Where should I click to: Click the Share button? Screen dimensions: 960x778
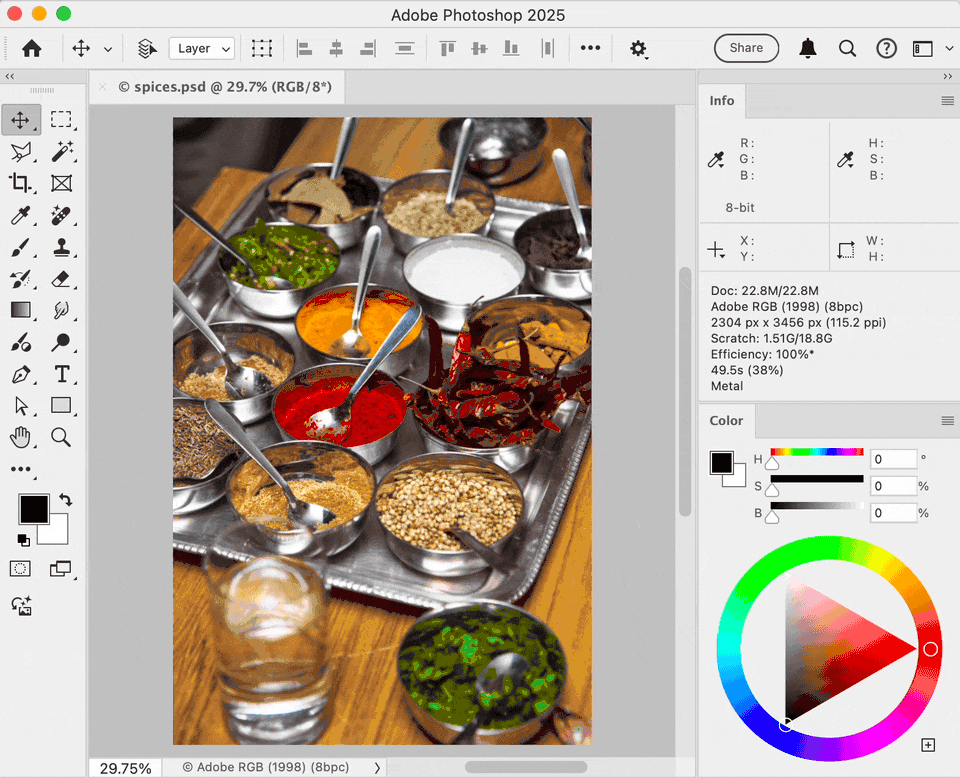[746, 47]
